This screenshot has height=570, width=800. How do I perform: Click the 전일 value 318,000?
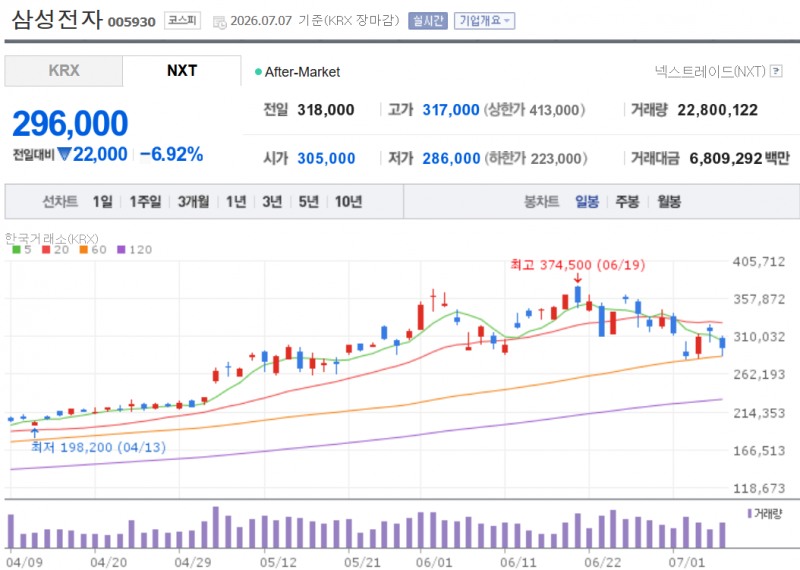point(326,110)
